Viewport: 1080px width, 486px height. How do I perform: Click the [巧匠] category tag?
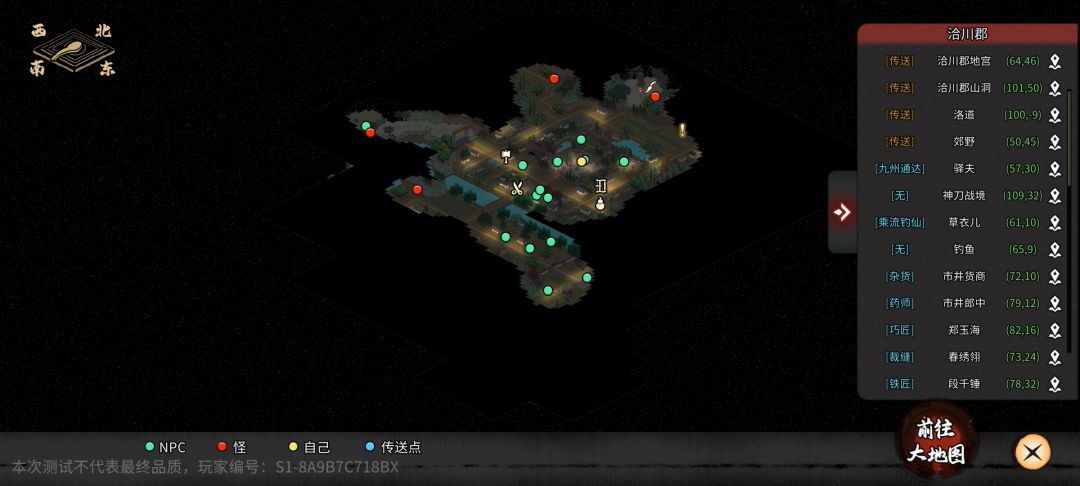pyautogui.click(x=900, y=330)
